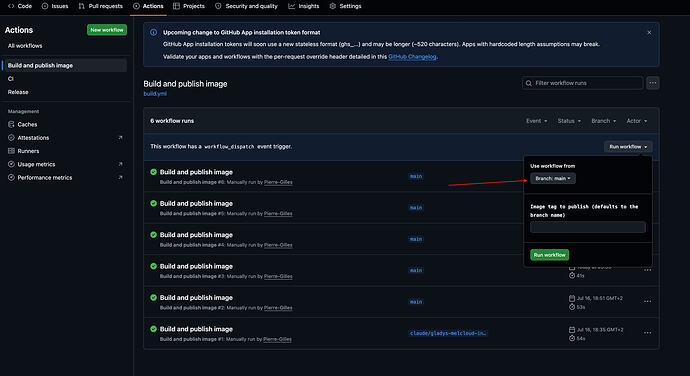Click the Actions heading in sidebar

point(19,30)
